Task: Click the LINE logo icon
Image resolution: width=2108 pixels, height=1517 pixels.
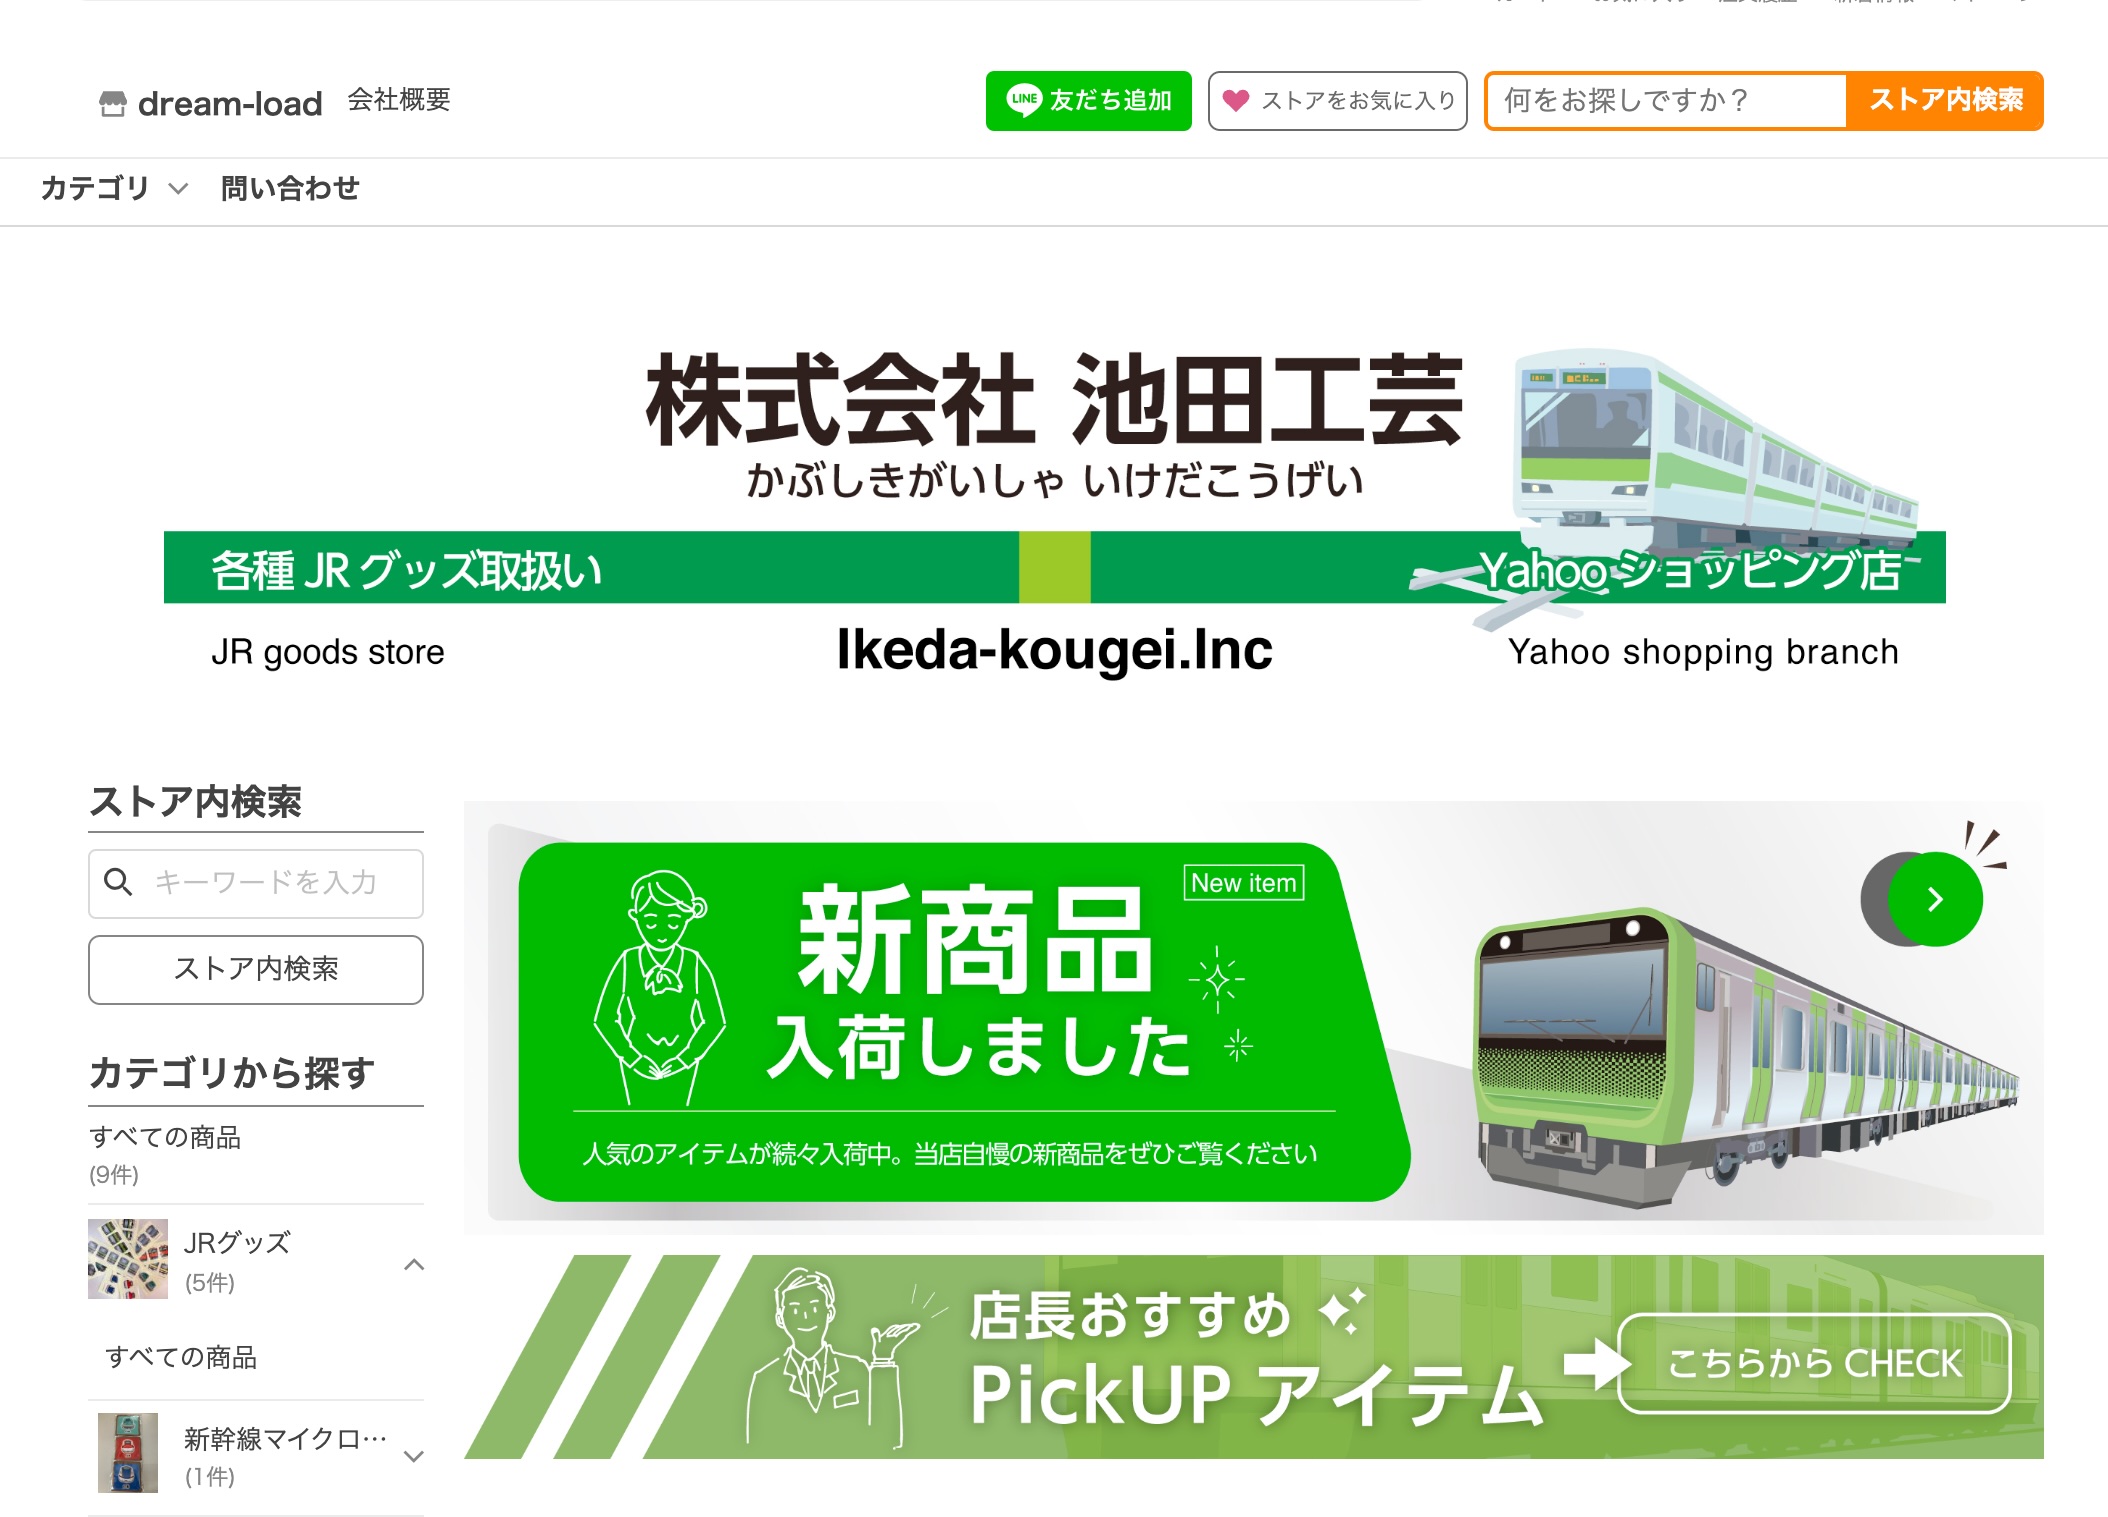Action: click(x=1024, y=100)
